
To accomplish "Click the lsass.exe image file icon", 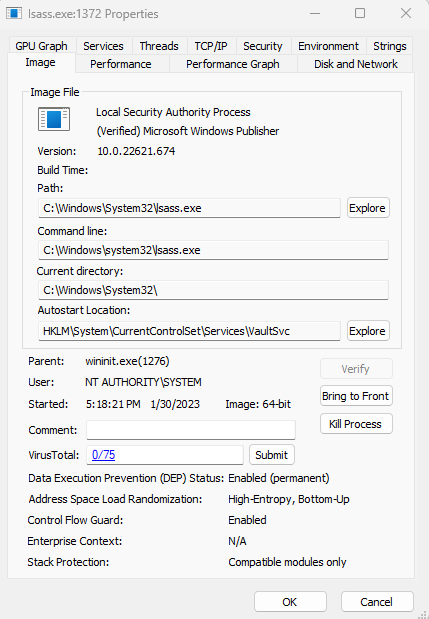I will pyautogui.click(x=54, y=119).
